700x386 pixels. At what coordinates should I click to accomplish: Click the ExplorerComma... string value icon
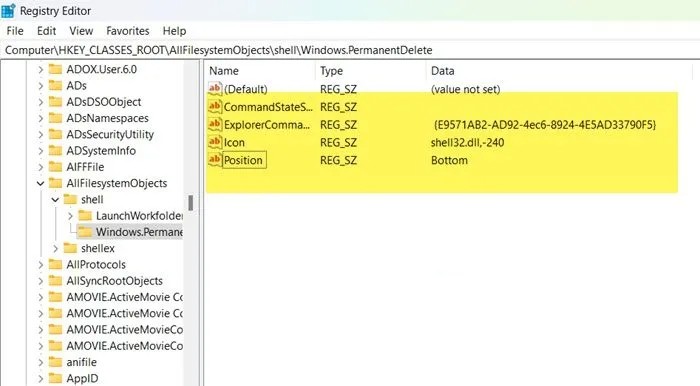[215, 125]
